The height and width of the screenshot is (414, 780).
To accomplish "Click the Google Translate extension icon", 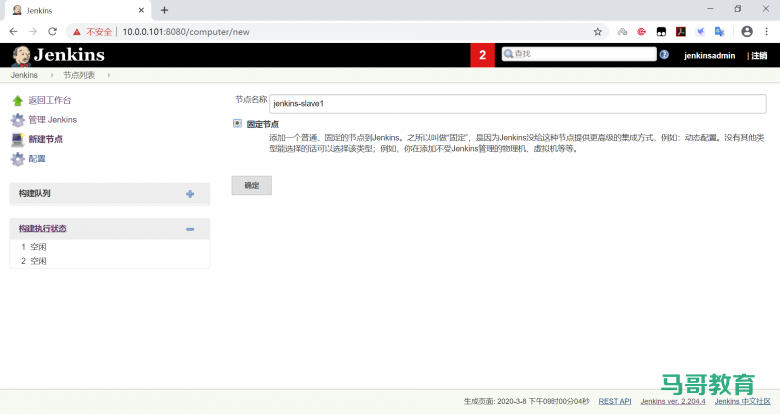I will tap(719, 32).
